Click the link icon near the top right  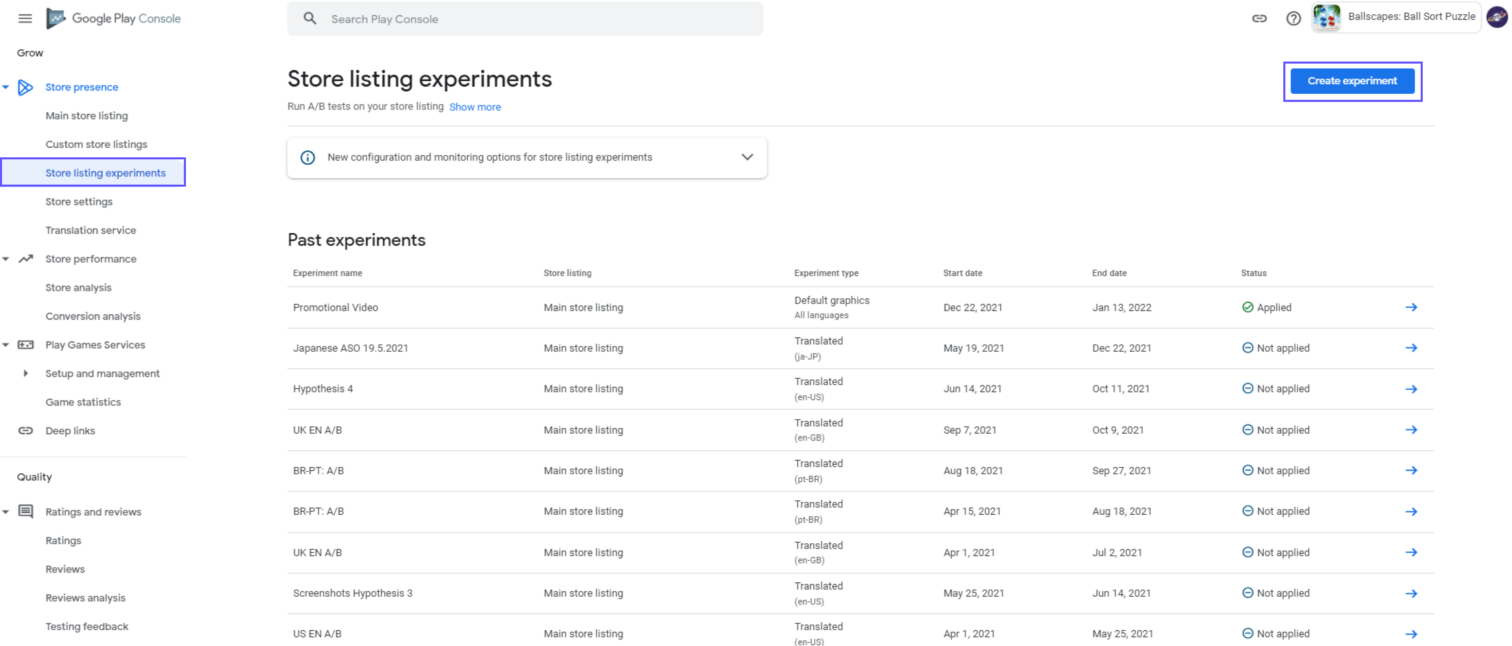pos(1259,18)
